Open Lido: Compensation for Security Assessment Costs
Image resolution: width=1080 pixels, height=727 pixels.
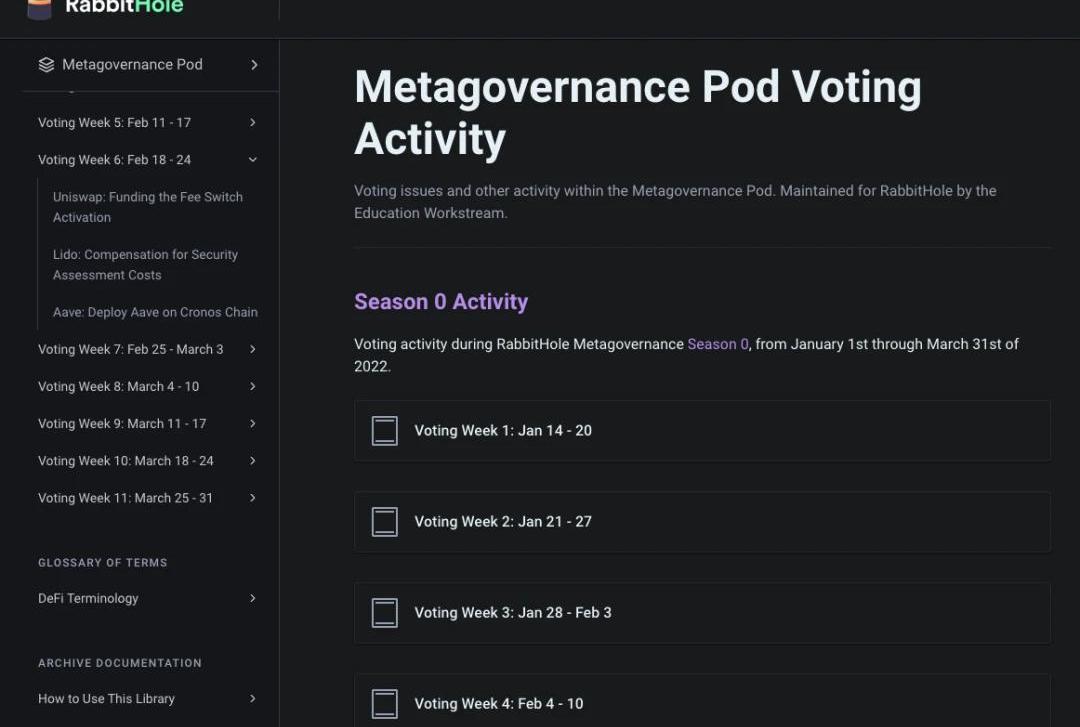[x=145, y=265]
